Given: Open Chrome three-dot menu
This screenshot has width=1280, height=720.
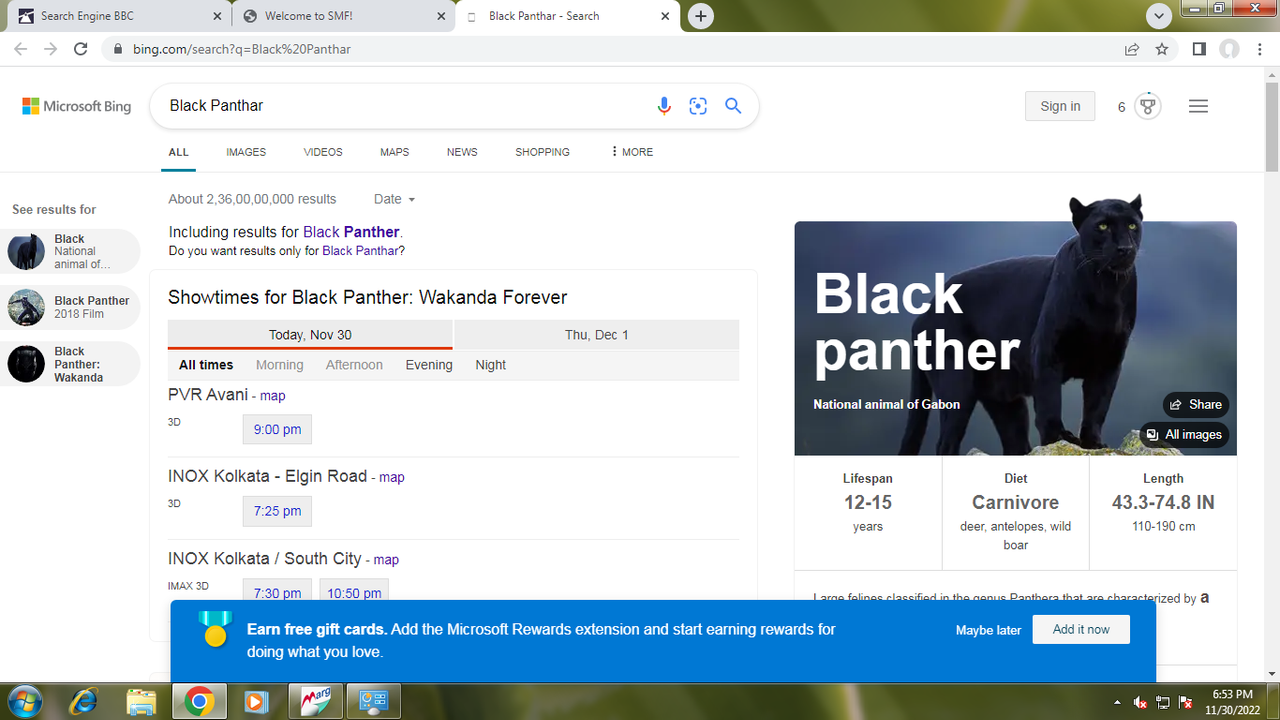Looking at the screenshot, I should [x=1260, y=49].
